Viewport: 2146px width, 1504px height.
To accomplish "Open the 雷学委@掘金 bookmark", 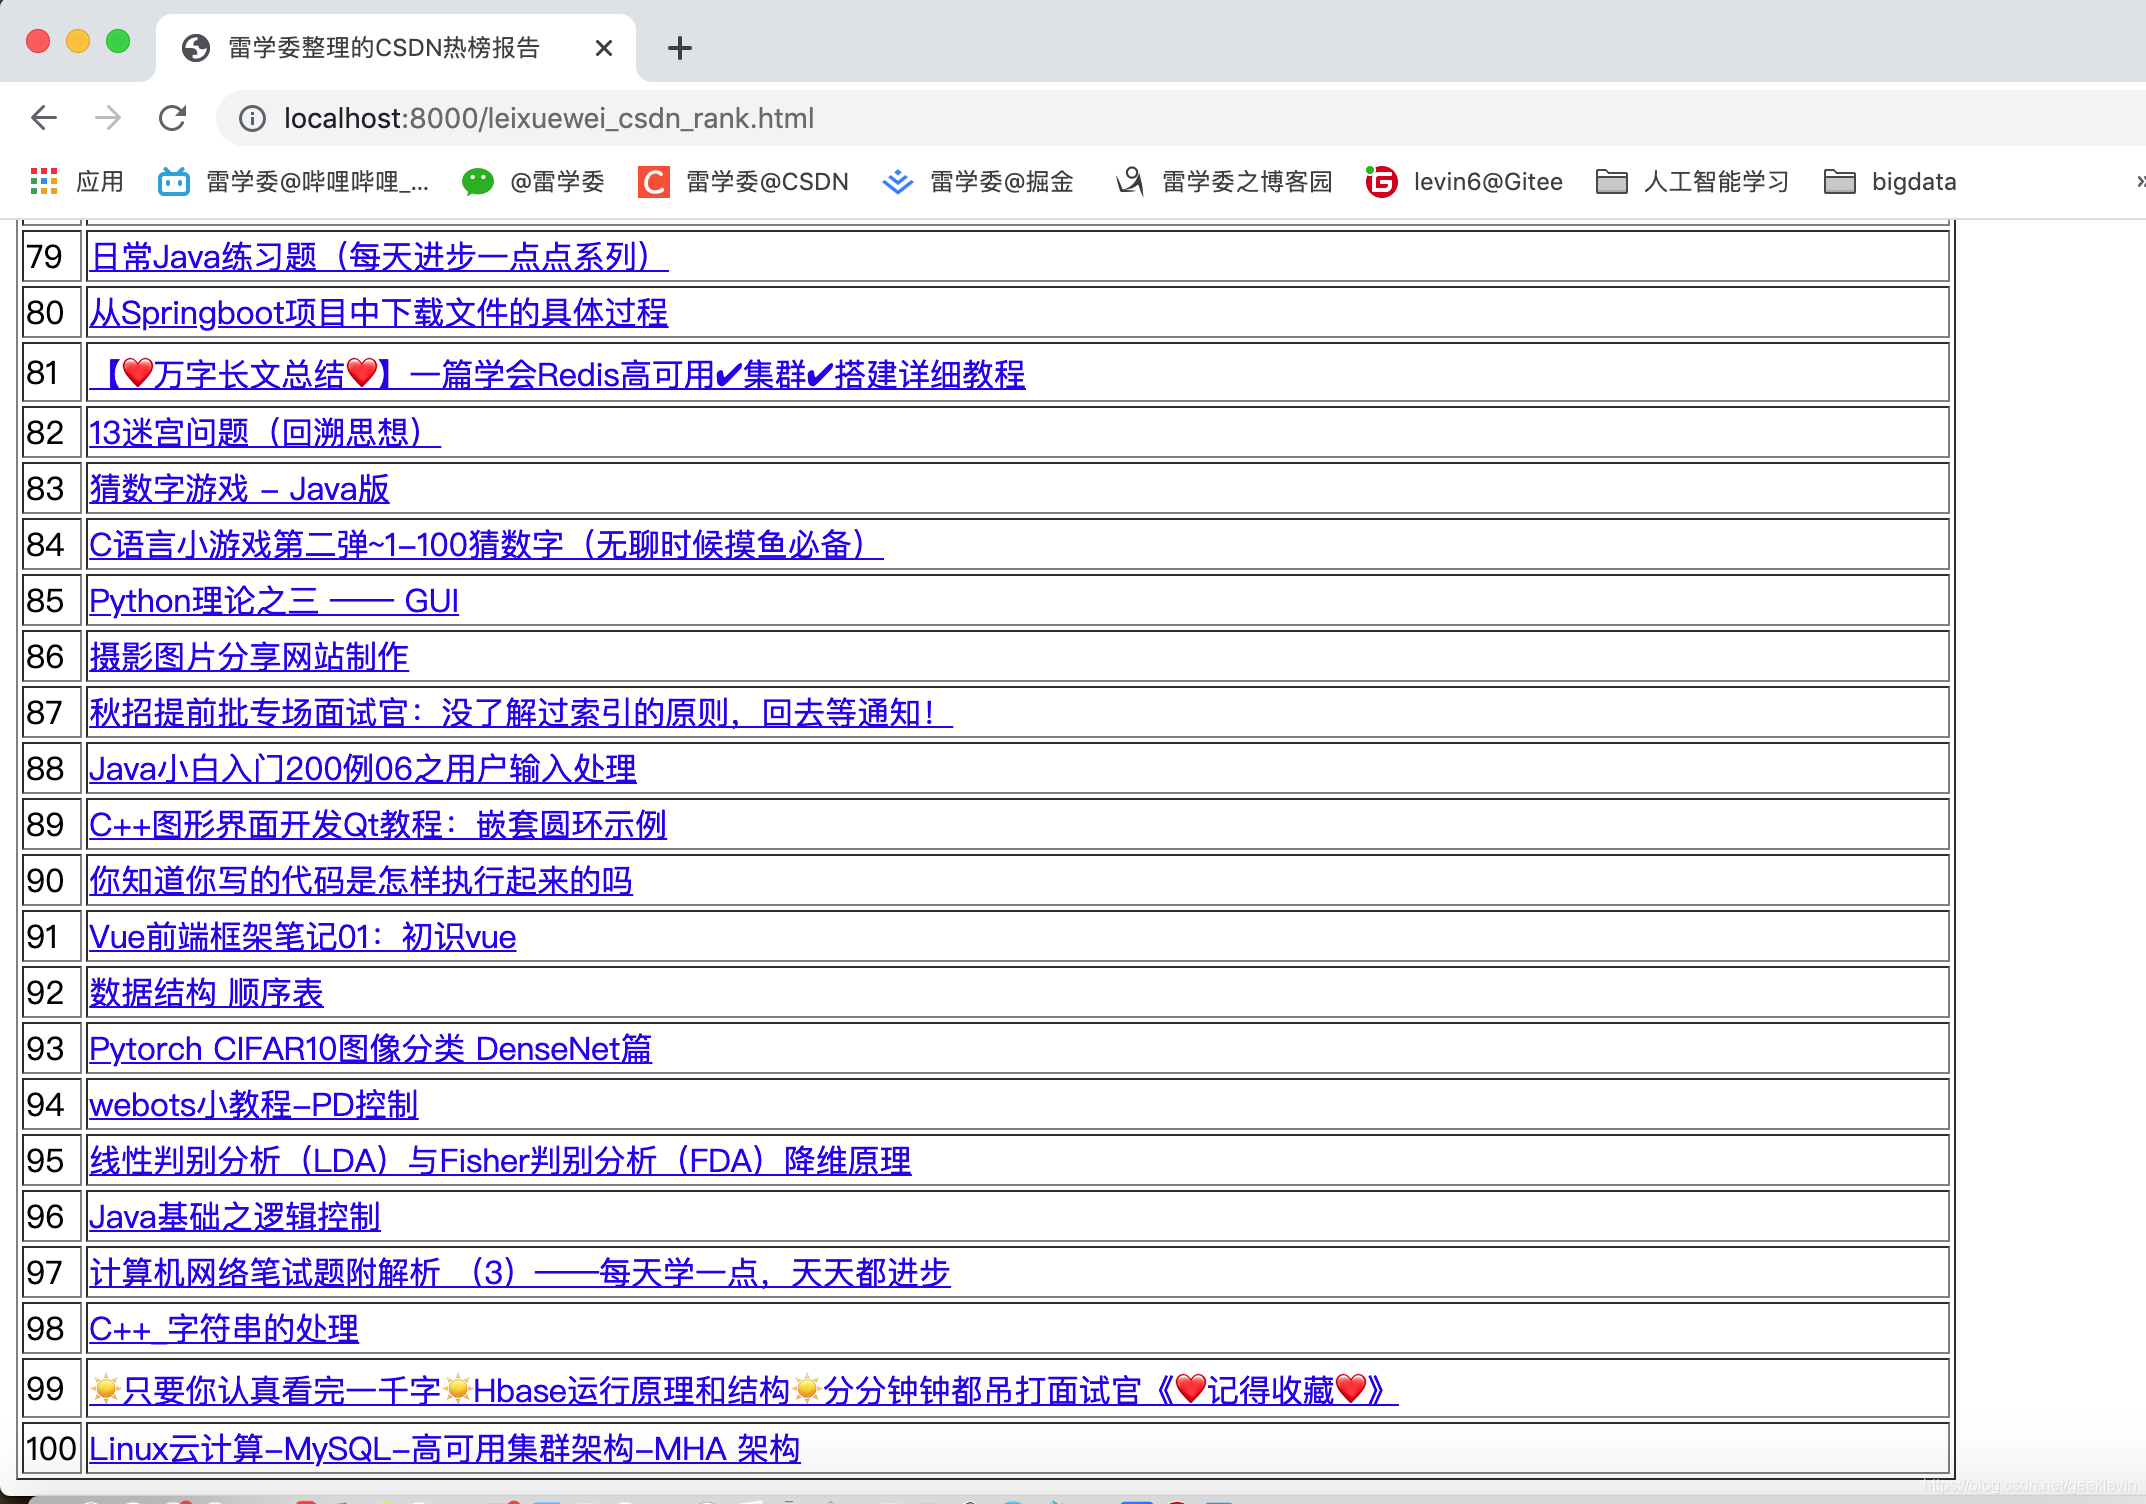I will (975, 181).
